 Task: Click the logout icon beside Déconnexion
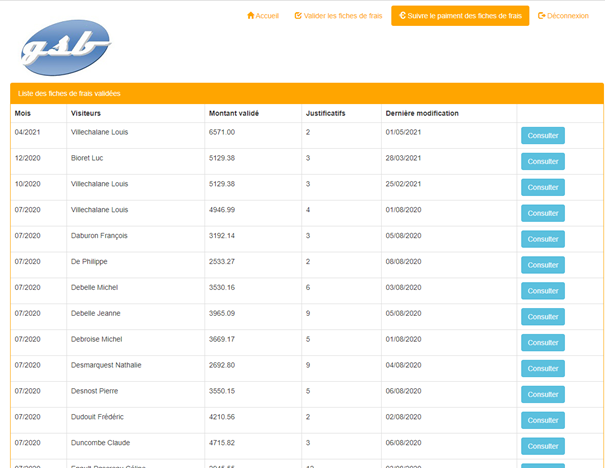[x=542, y=16]
